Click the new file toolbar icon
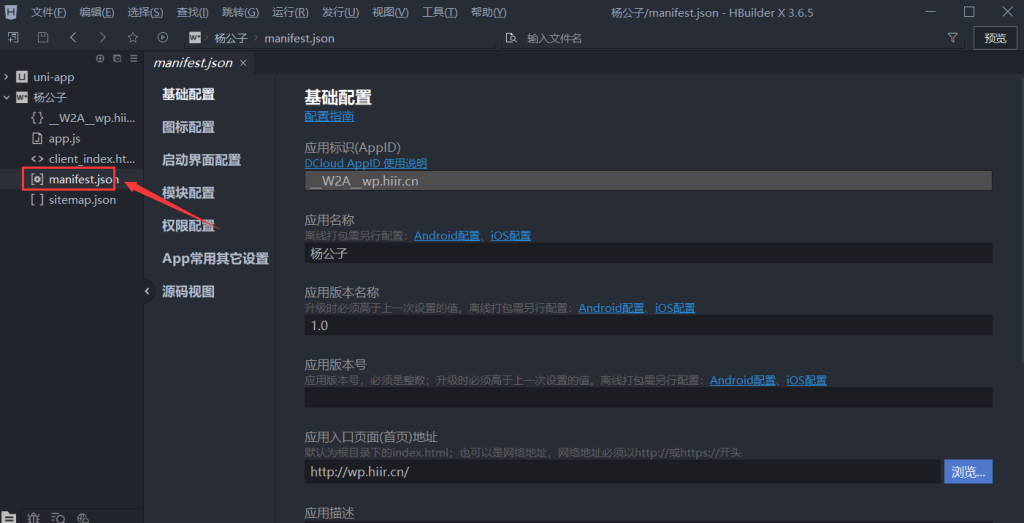1024x523 pixels. tap(13, 38)
